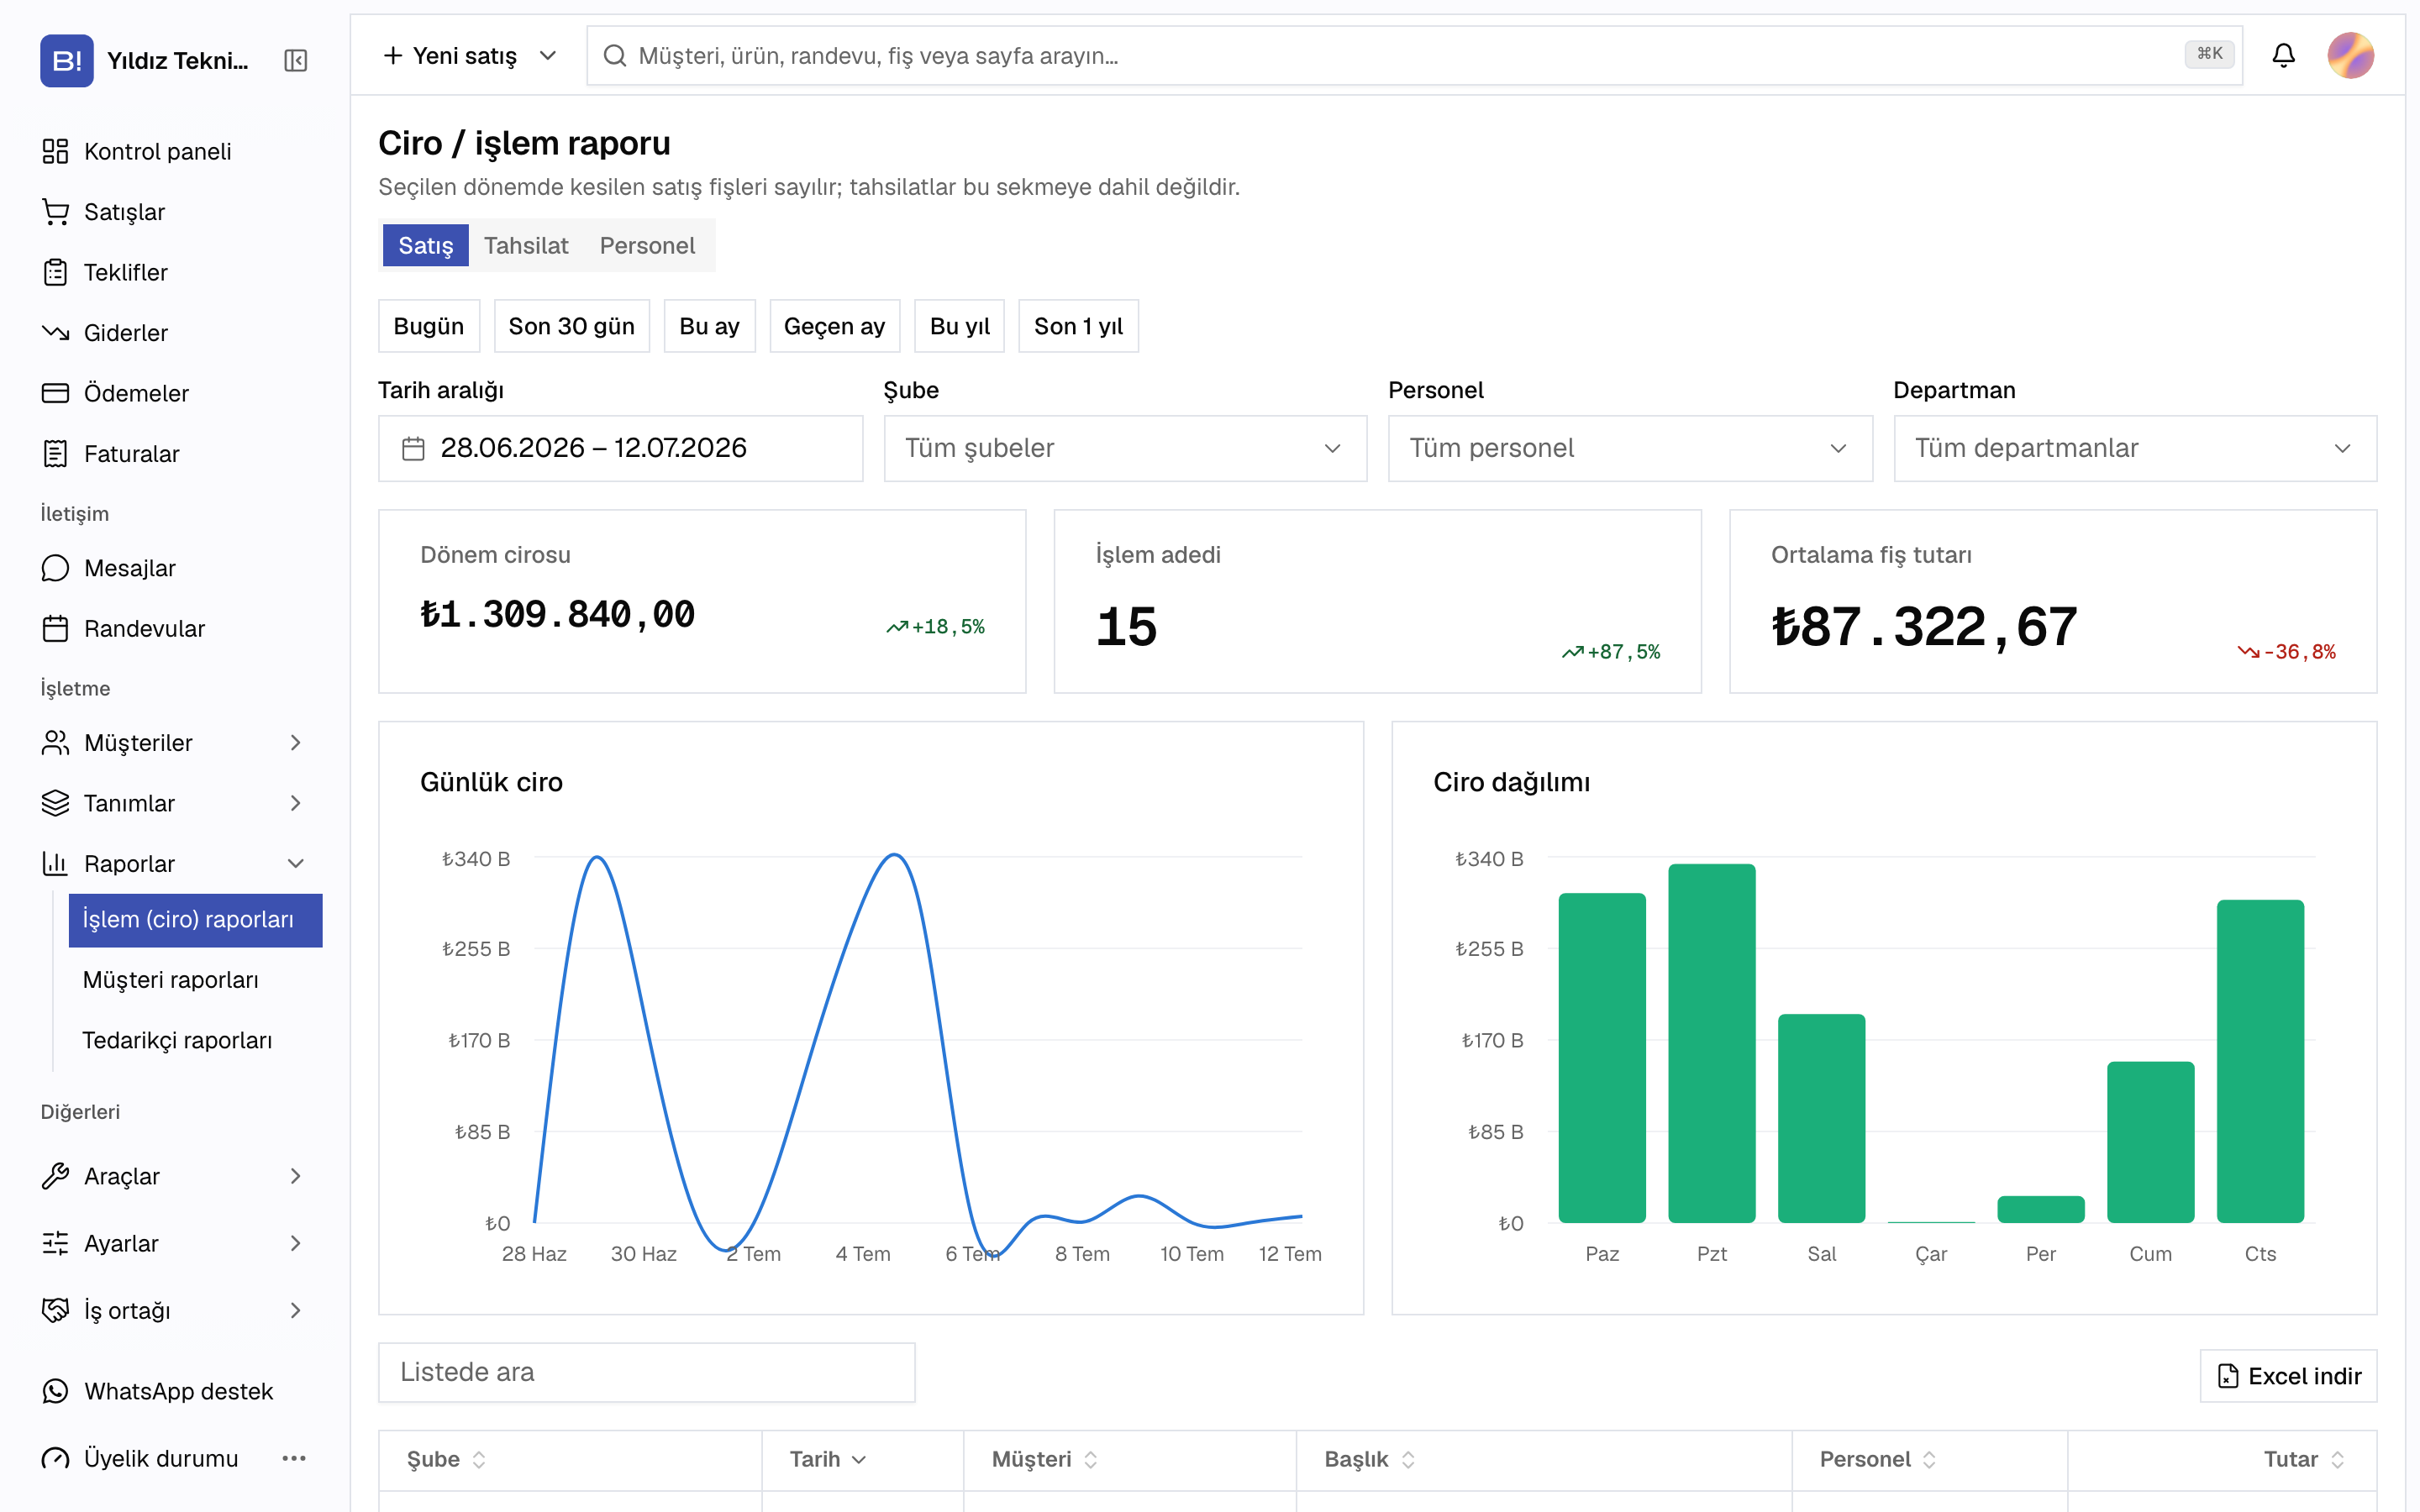Open Kontrol paneli from the sidebar
The width and height of the screenshot is (2420, 1512).
click(136, 151)
